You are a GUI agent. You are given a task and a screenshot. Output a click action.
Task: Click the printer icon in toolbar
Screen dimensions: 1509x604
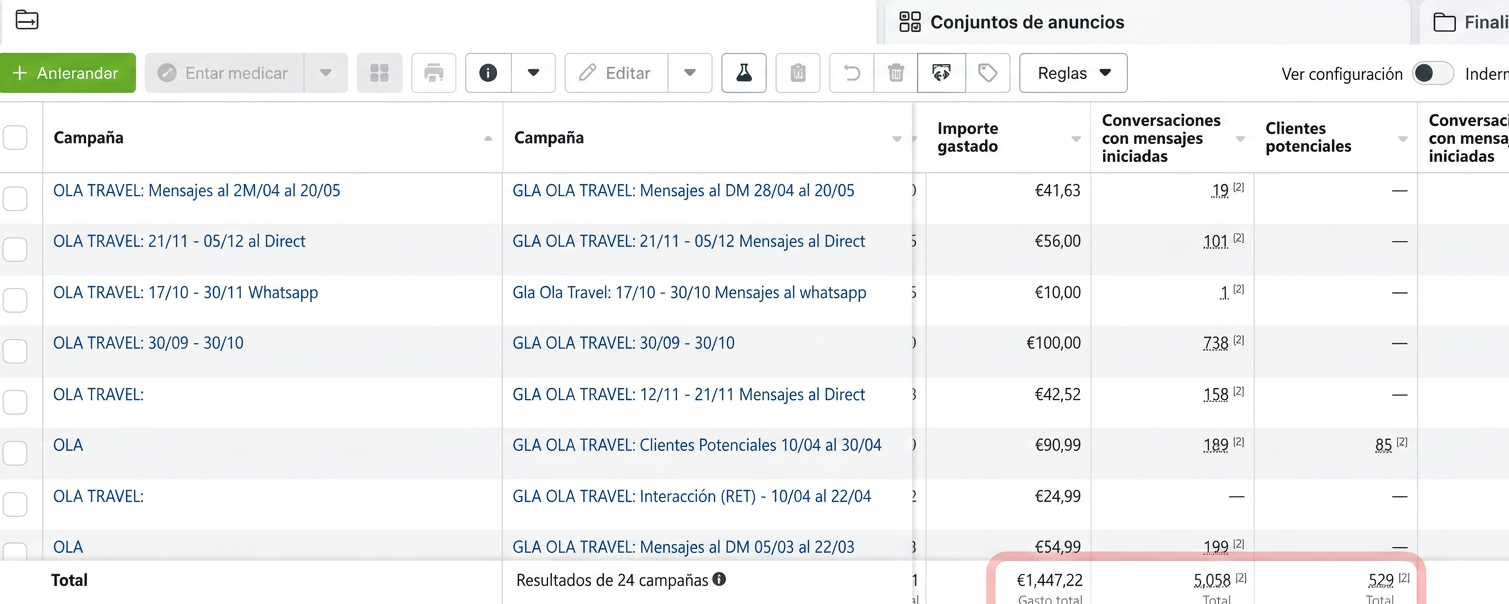pos(434,73)
